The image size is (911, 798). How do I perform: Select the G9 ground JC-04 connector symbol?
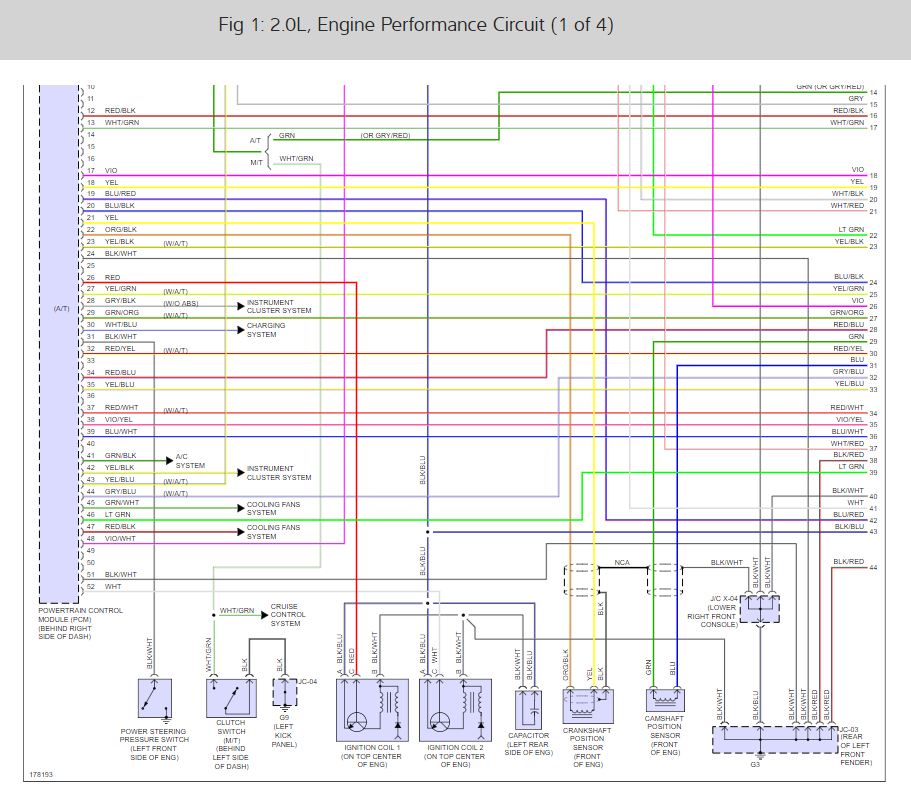(x=285, y=692)
